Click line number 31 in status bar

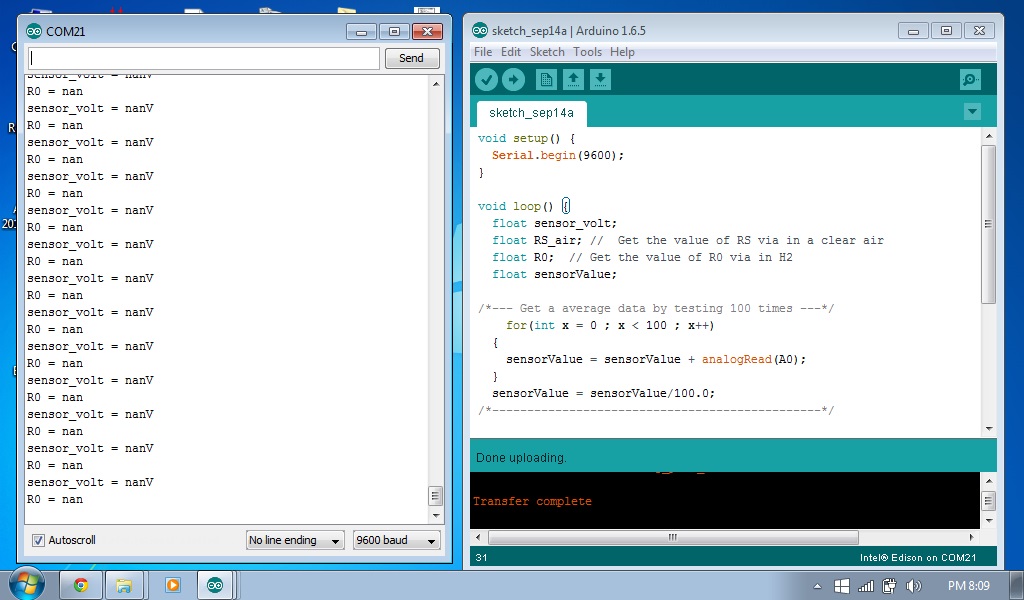coord(481,558)
